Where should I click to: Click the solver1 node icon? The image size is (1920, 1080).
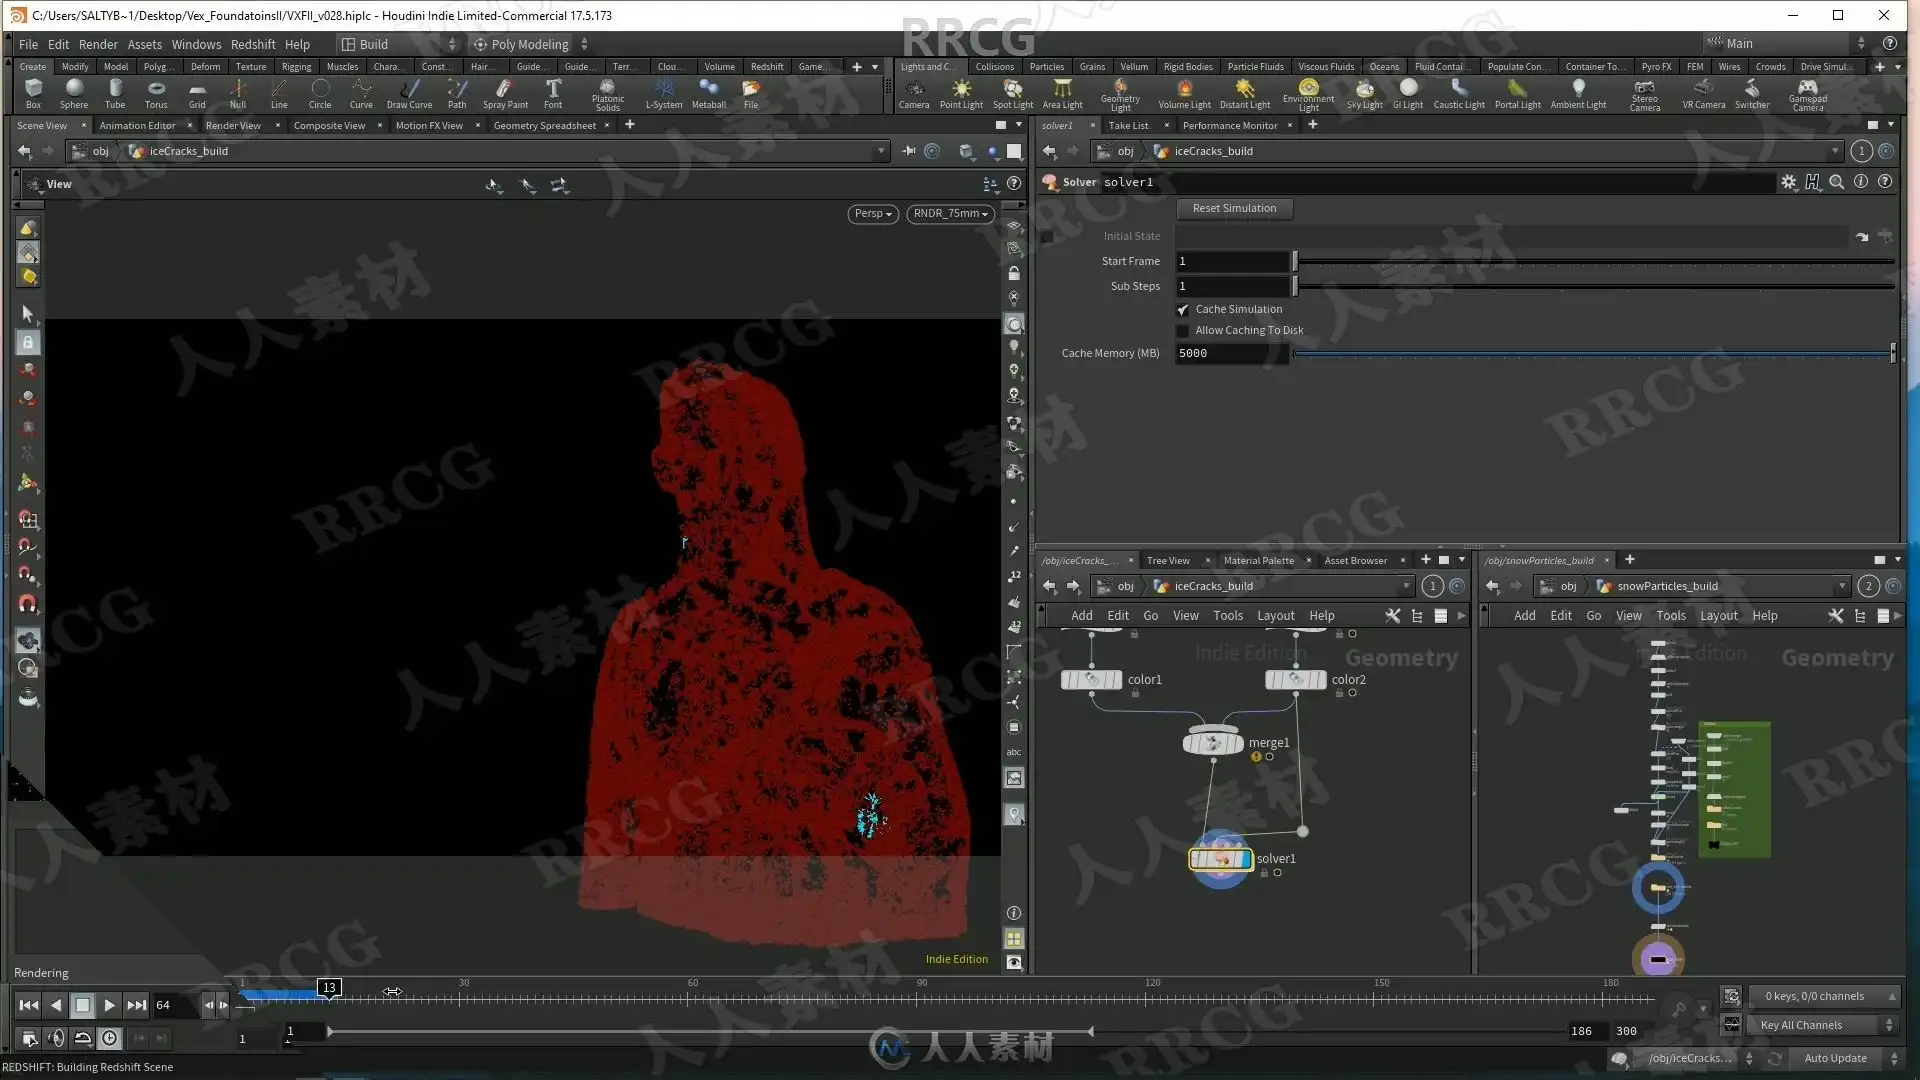(1220, 859)
